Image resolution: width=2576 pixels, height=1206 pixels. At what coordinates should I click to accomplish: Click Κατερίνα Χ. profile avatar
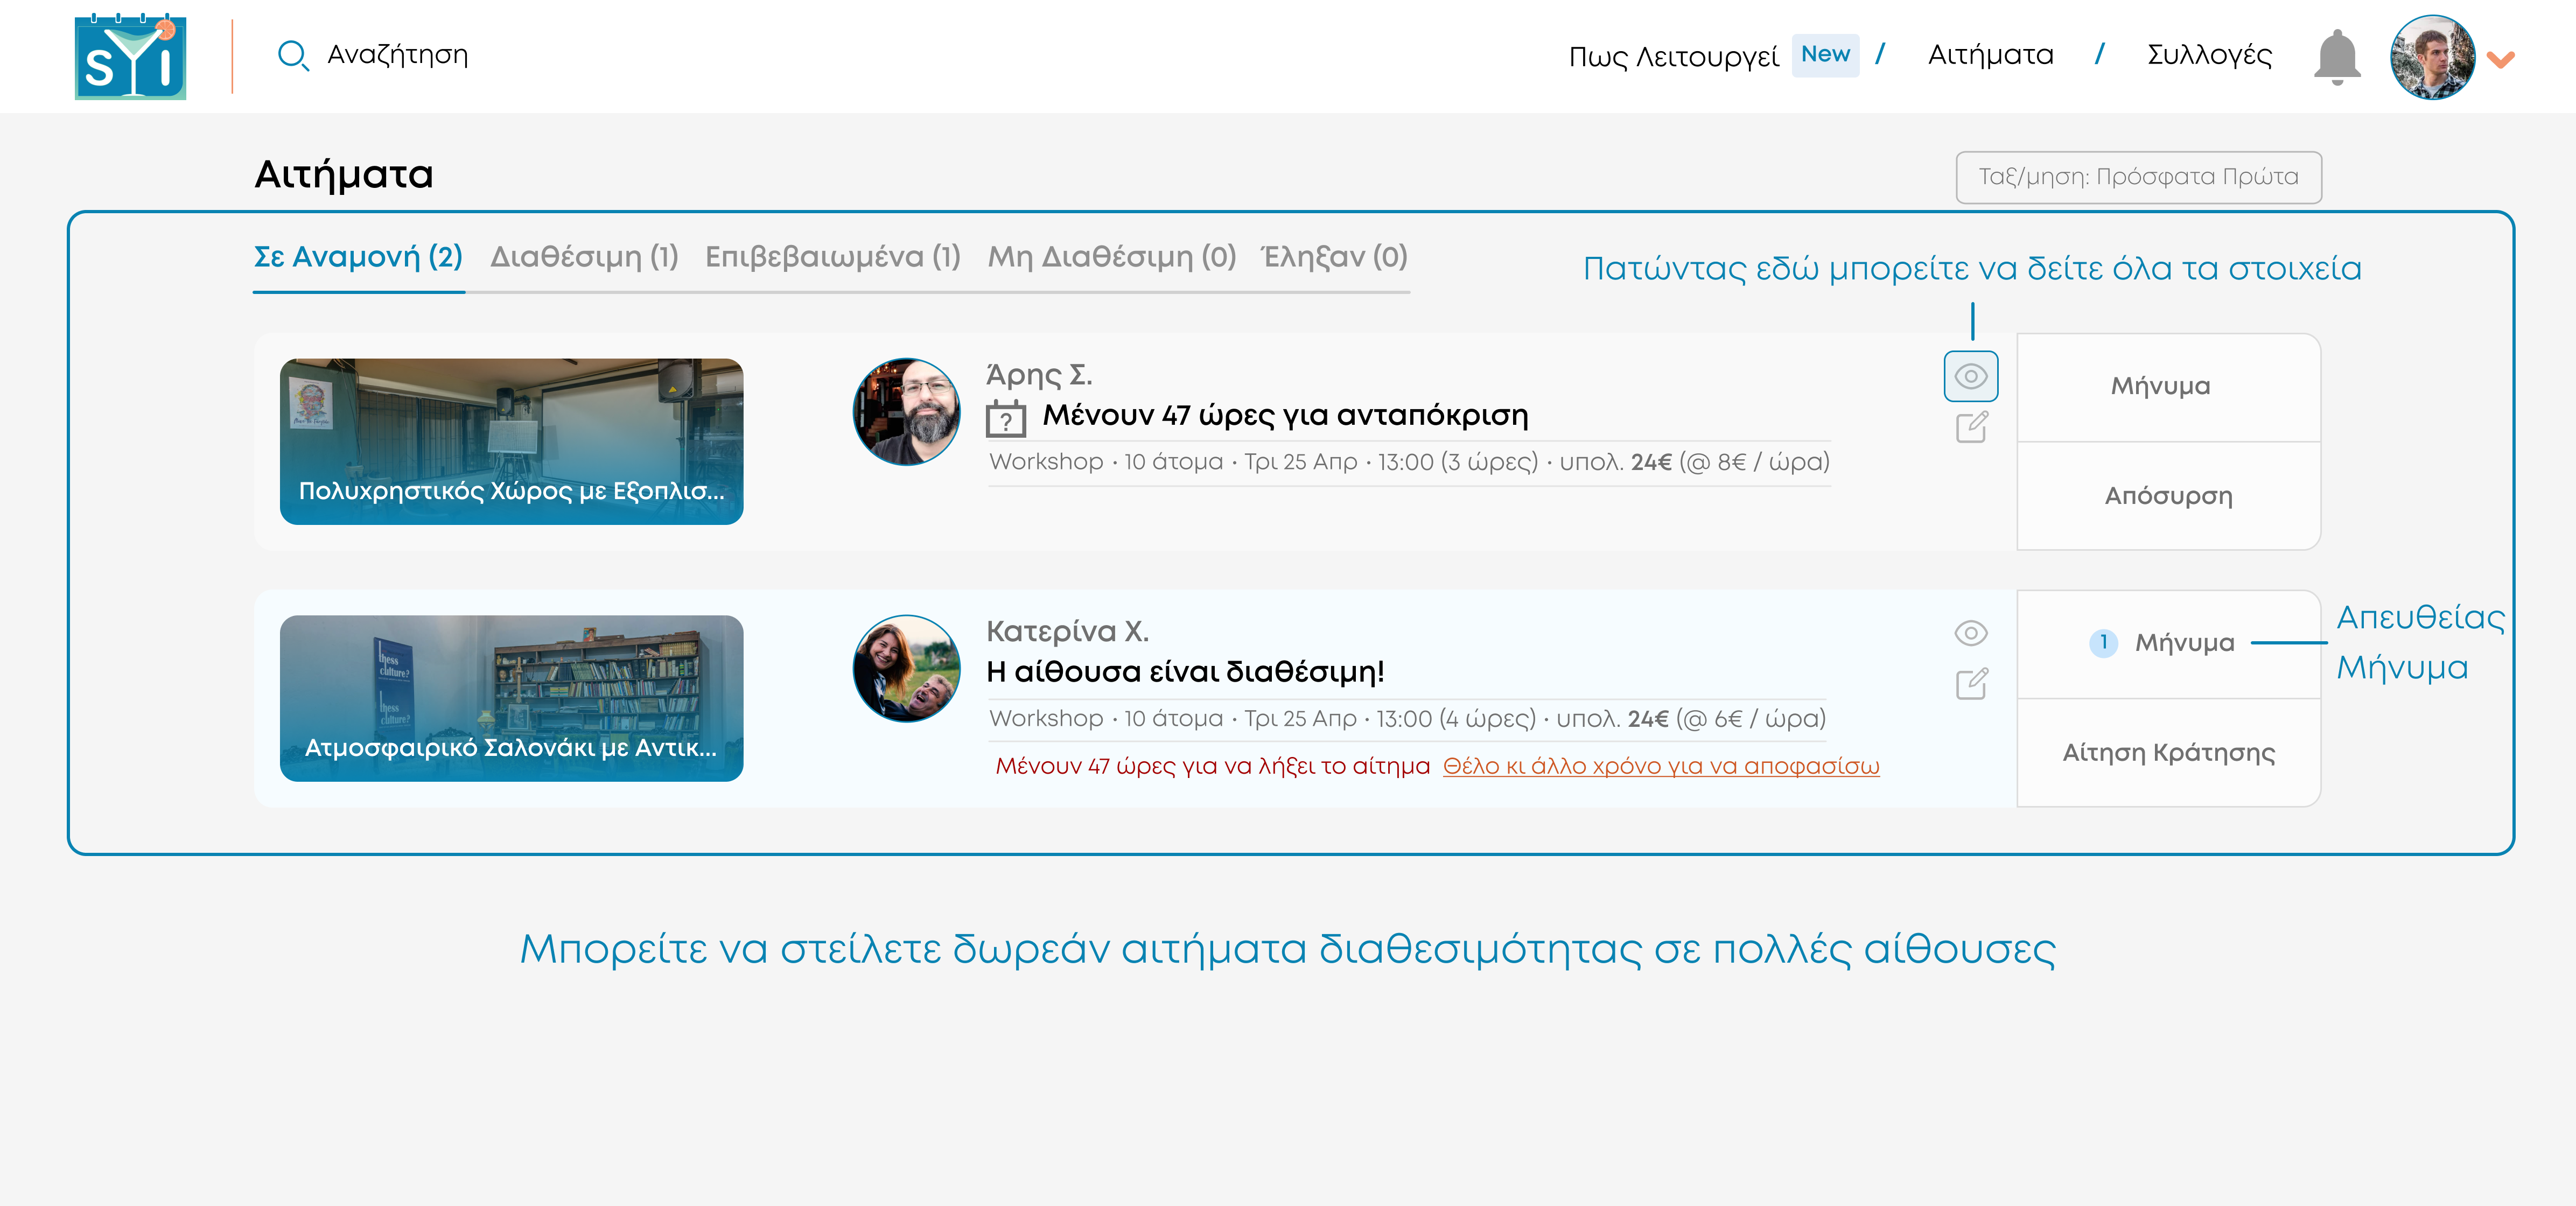(906, 668)
